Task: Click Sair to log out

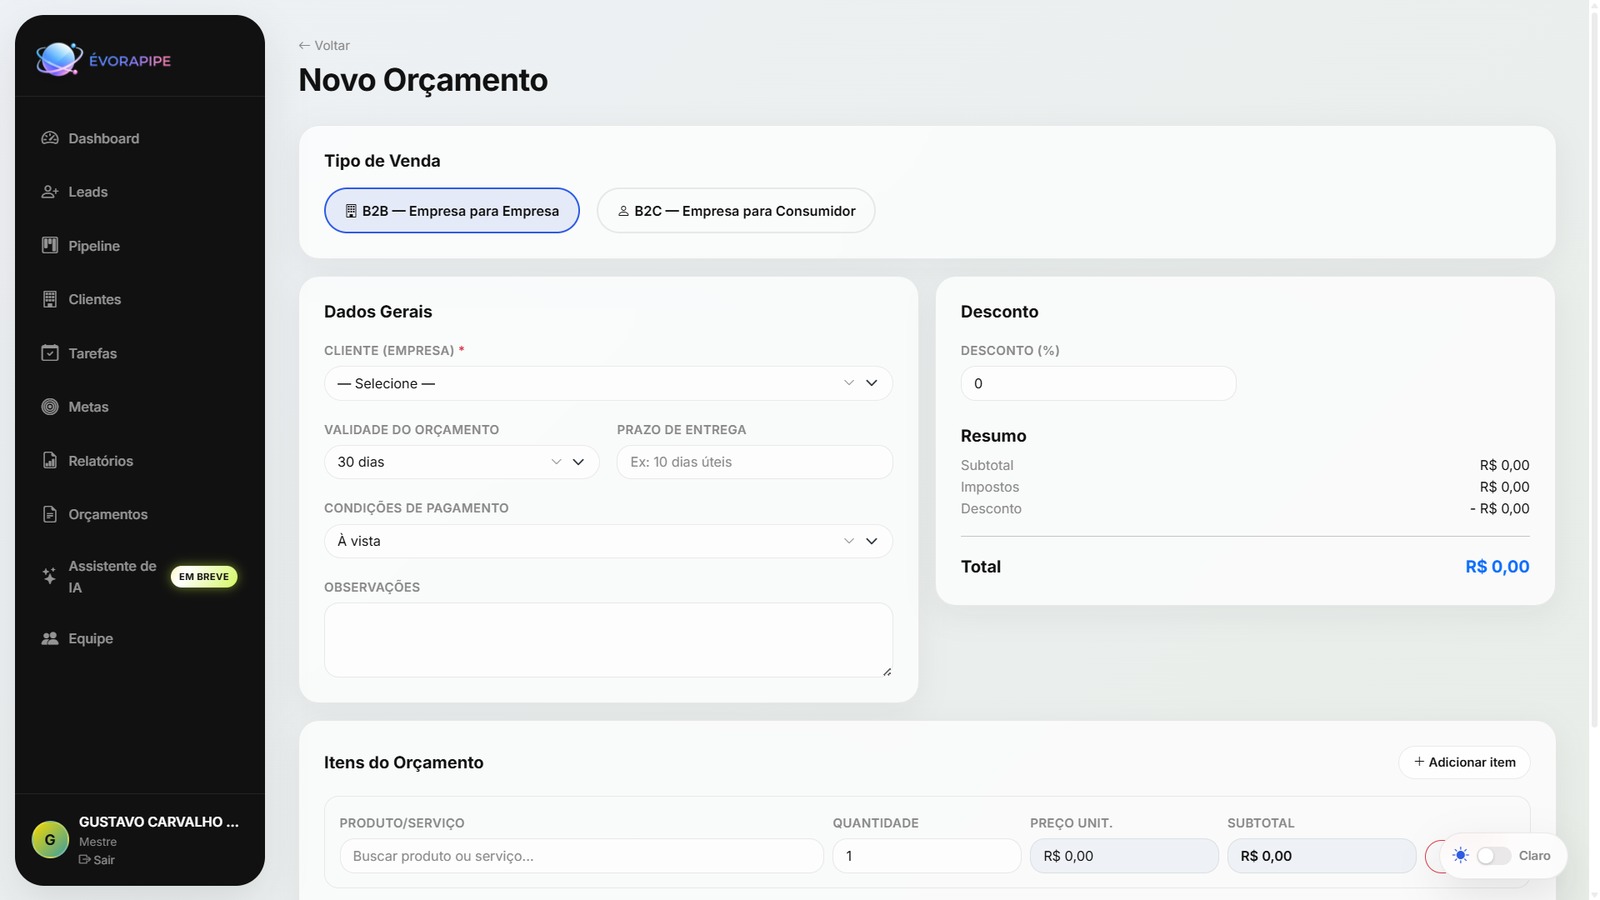Action: tap(97, 860)
